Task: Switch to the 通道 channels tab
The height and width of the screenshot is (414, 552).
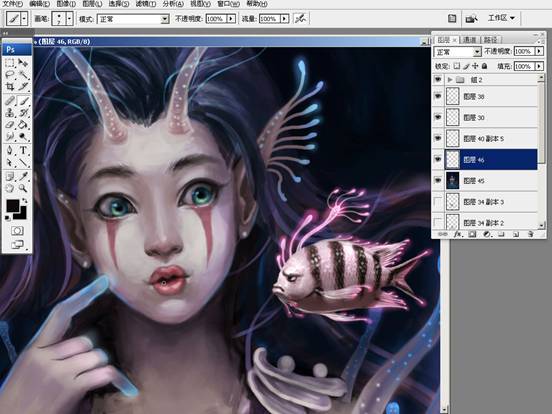Action: 469,40
